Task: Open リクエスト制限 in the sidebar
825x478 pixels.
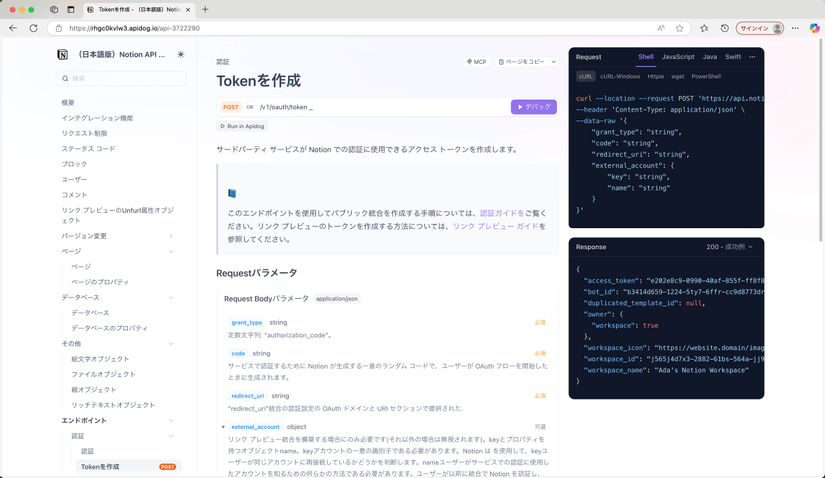Action: (x=84, y=133)
